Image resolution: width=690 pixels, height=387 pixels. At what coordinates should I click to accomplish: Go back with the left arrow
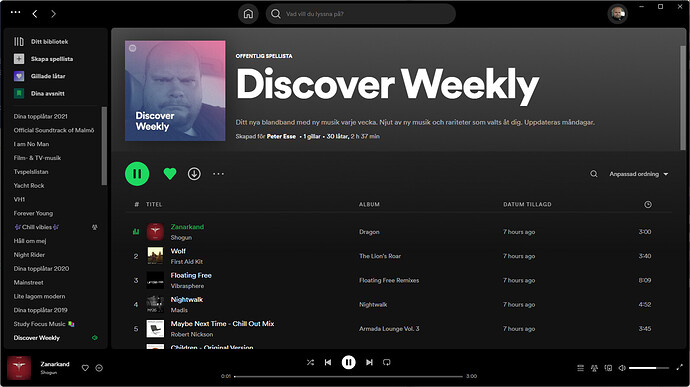pos(35,14)
